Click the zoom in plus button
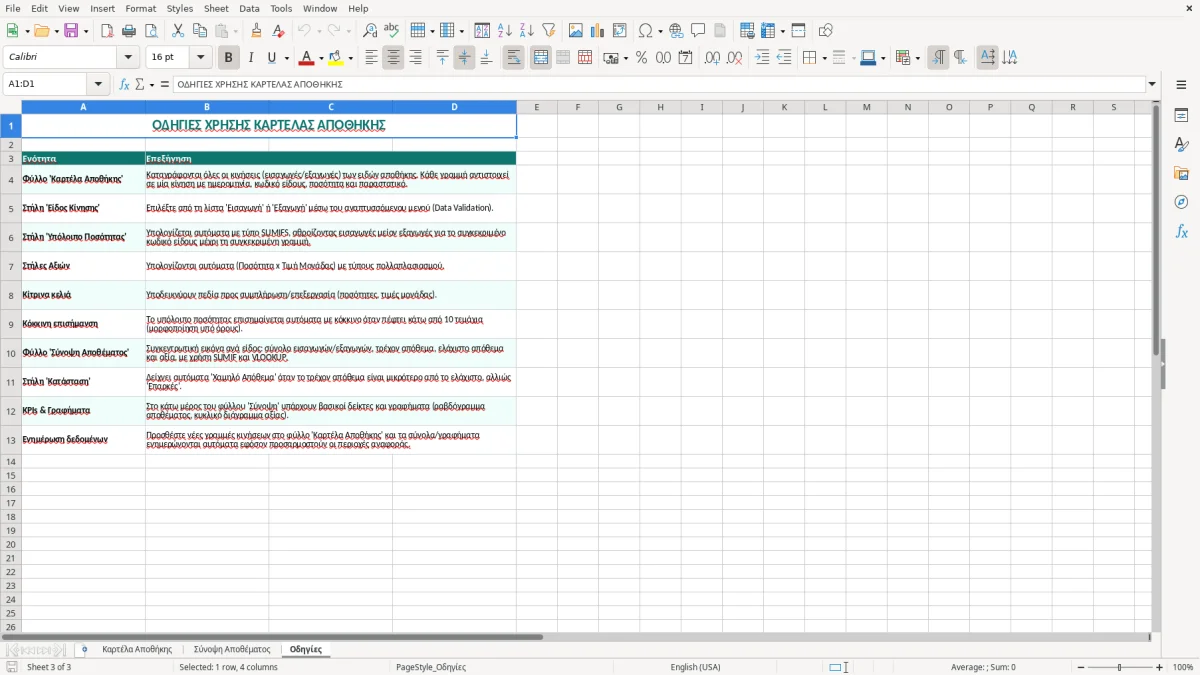 1159,667
